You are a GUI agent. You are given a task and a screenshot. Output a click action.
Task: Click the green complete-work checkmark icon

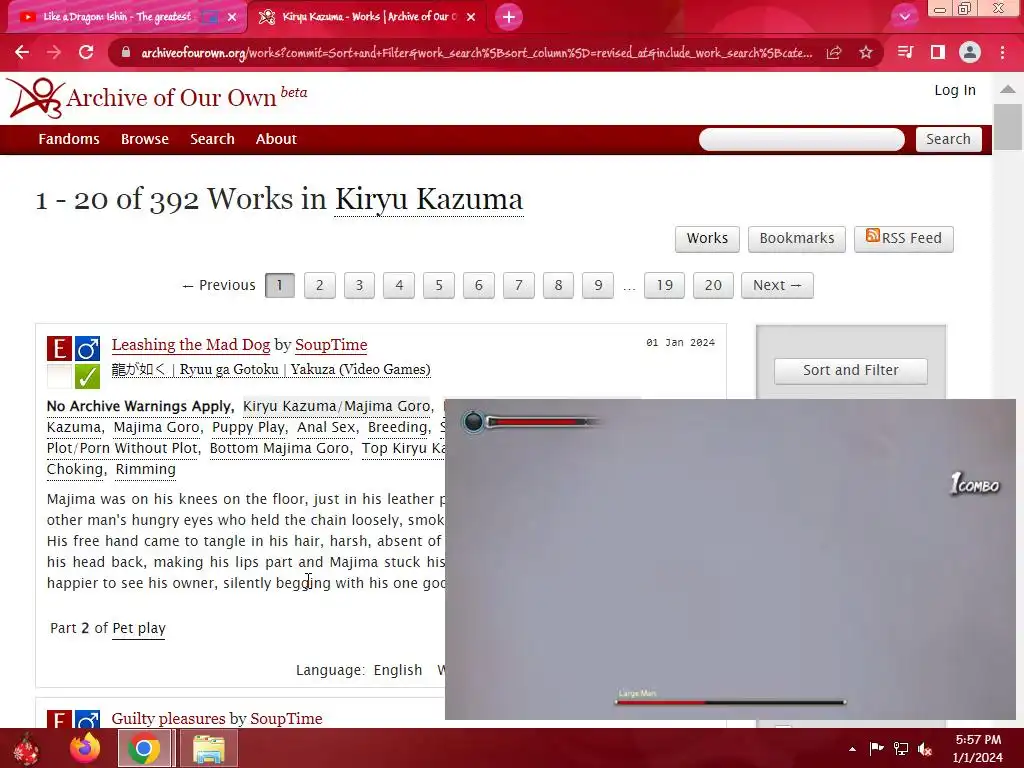click(x=88, y=377)
